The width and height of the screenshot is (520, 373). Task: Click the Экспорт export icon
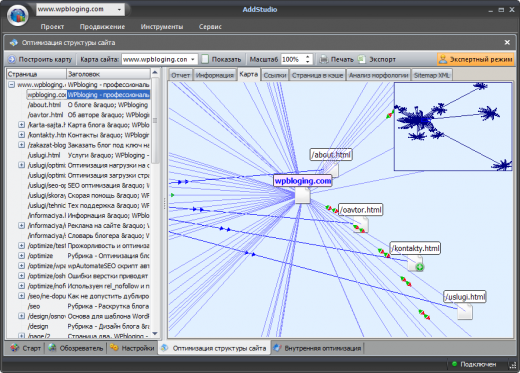point(362,59)
